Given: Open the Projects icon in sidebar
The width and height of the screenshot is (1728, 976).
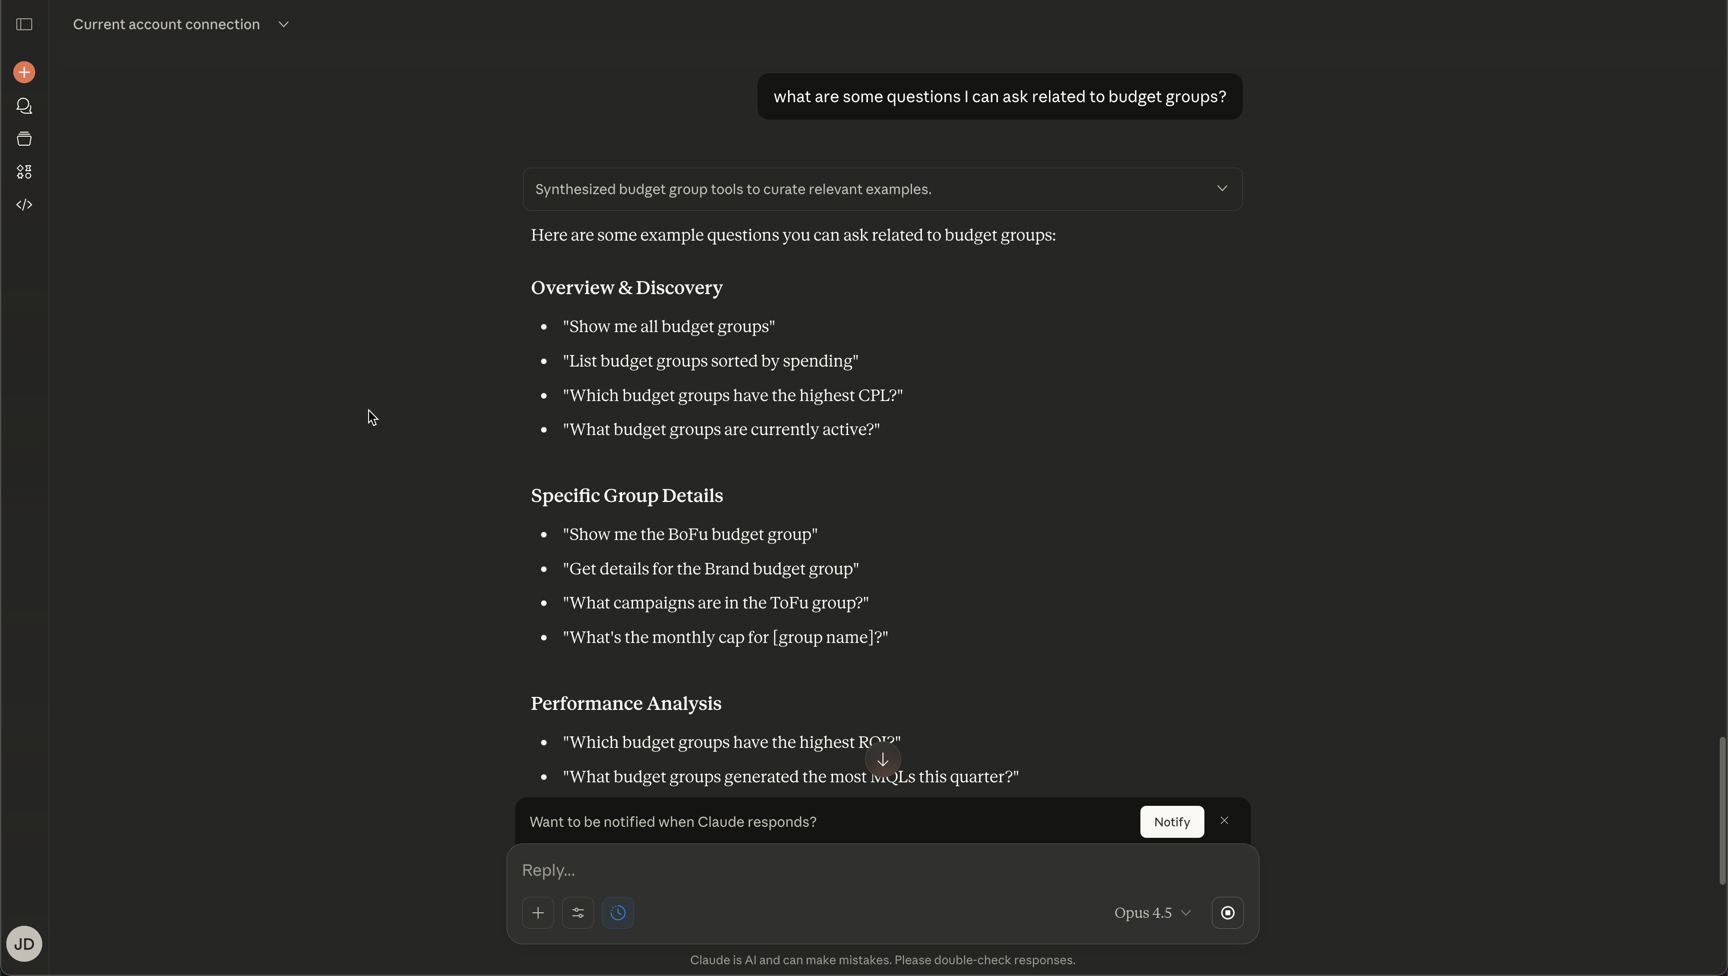Looking at the screenshot, I should pos(24,139).
